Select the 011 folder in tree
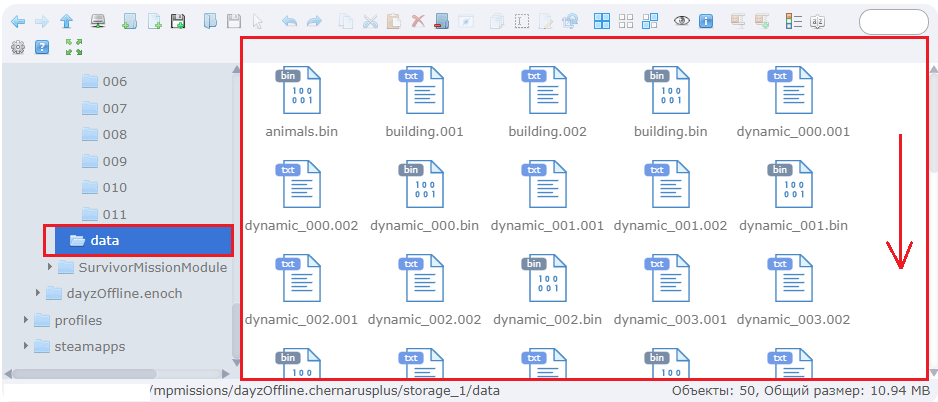 point(104,214)
